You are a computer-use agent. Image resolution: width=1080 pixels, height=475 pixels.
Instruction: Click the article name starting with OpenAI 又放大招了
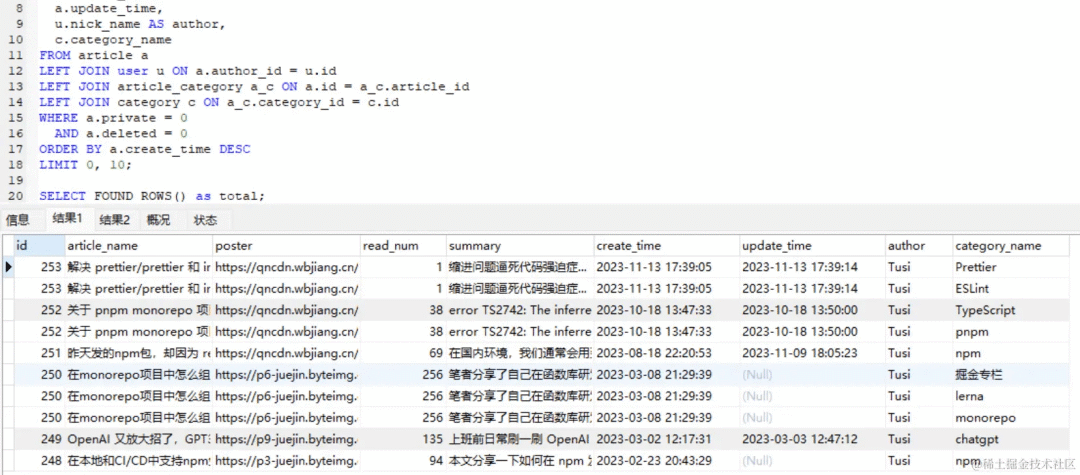coord(138,439)
